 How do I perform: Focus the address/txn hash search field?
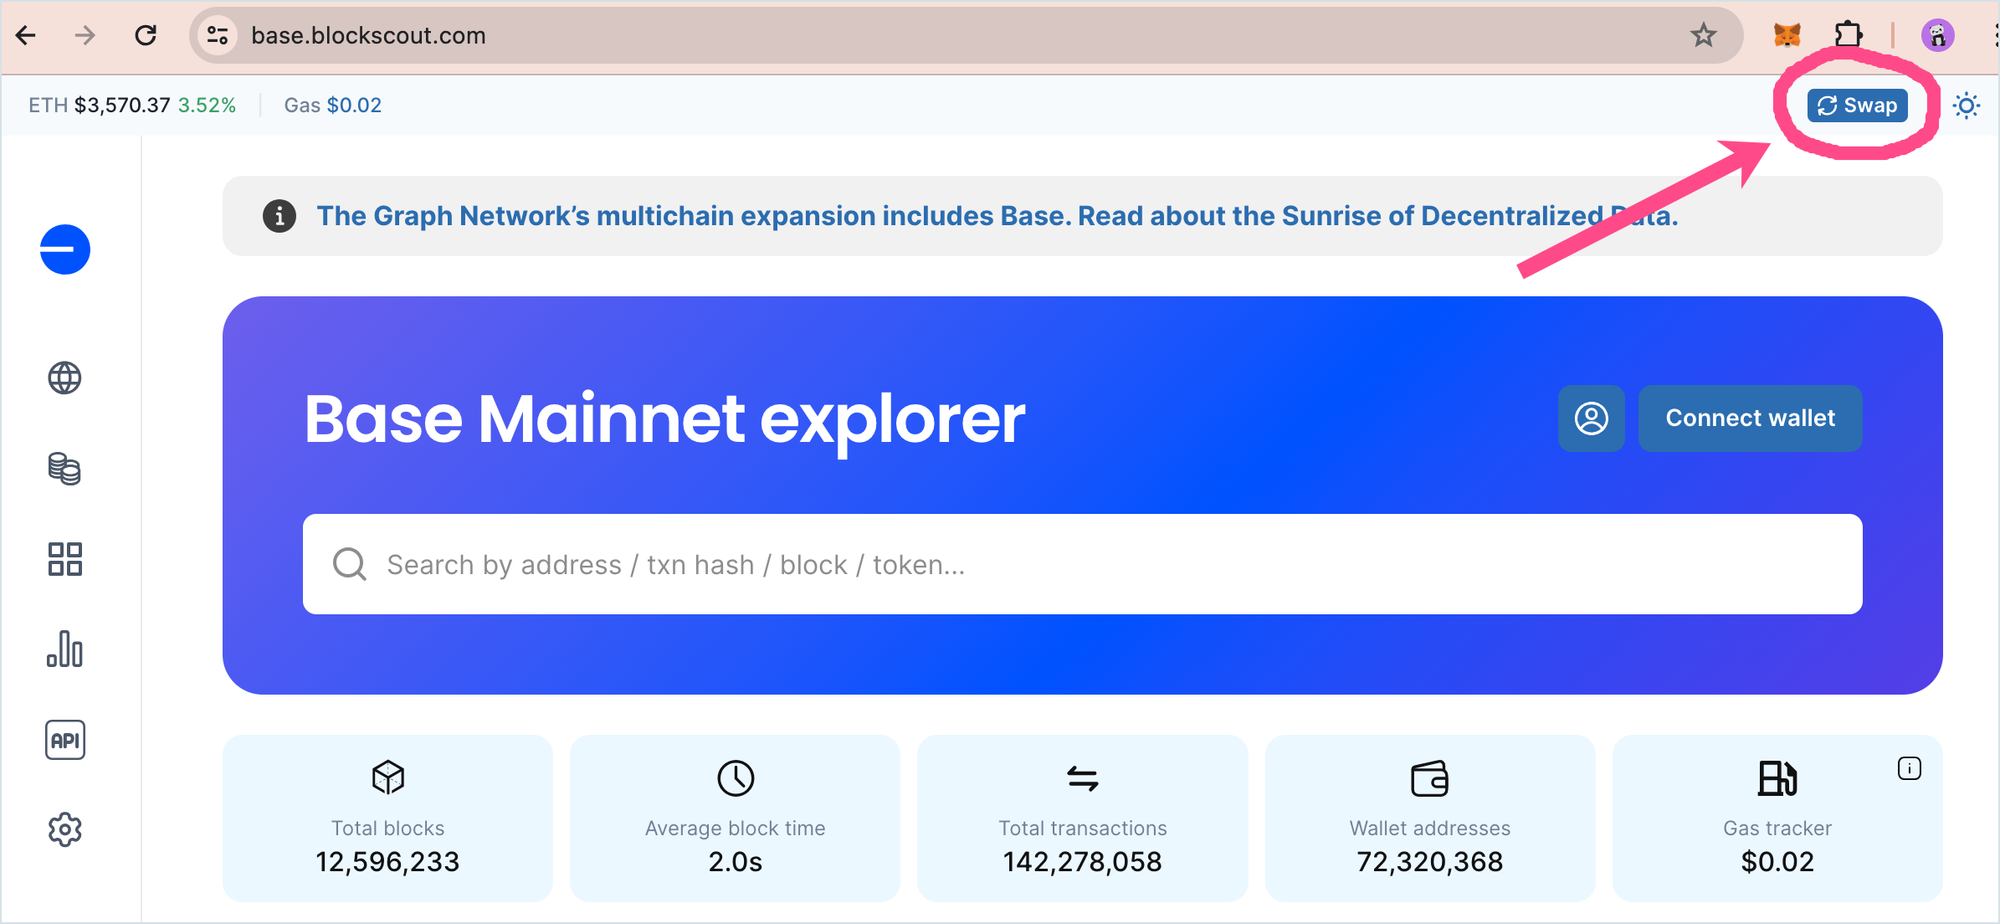tap(1082, 564)
